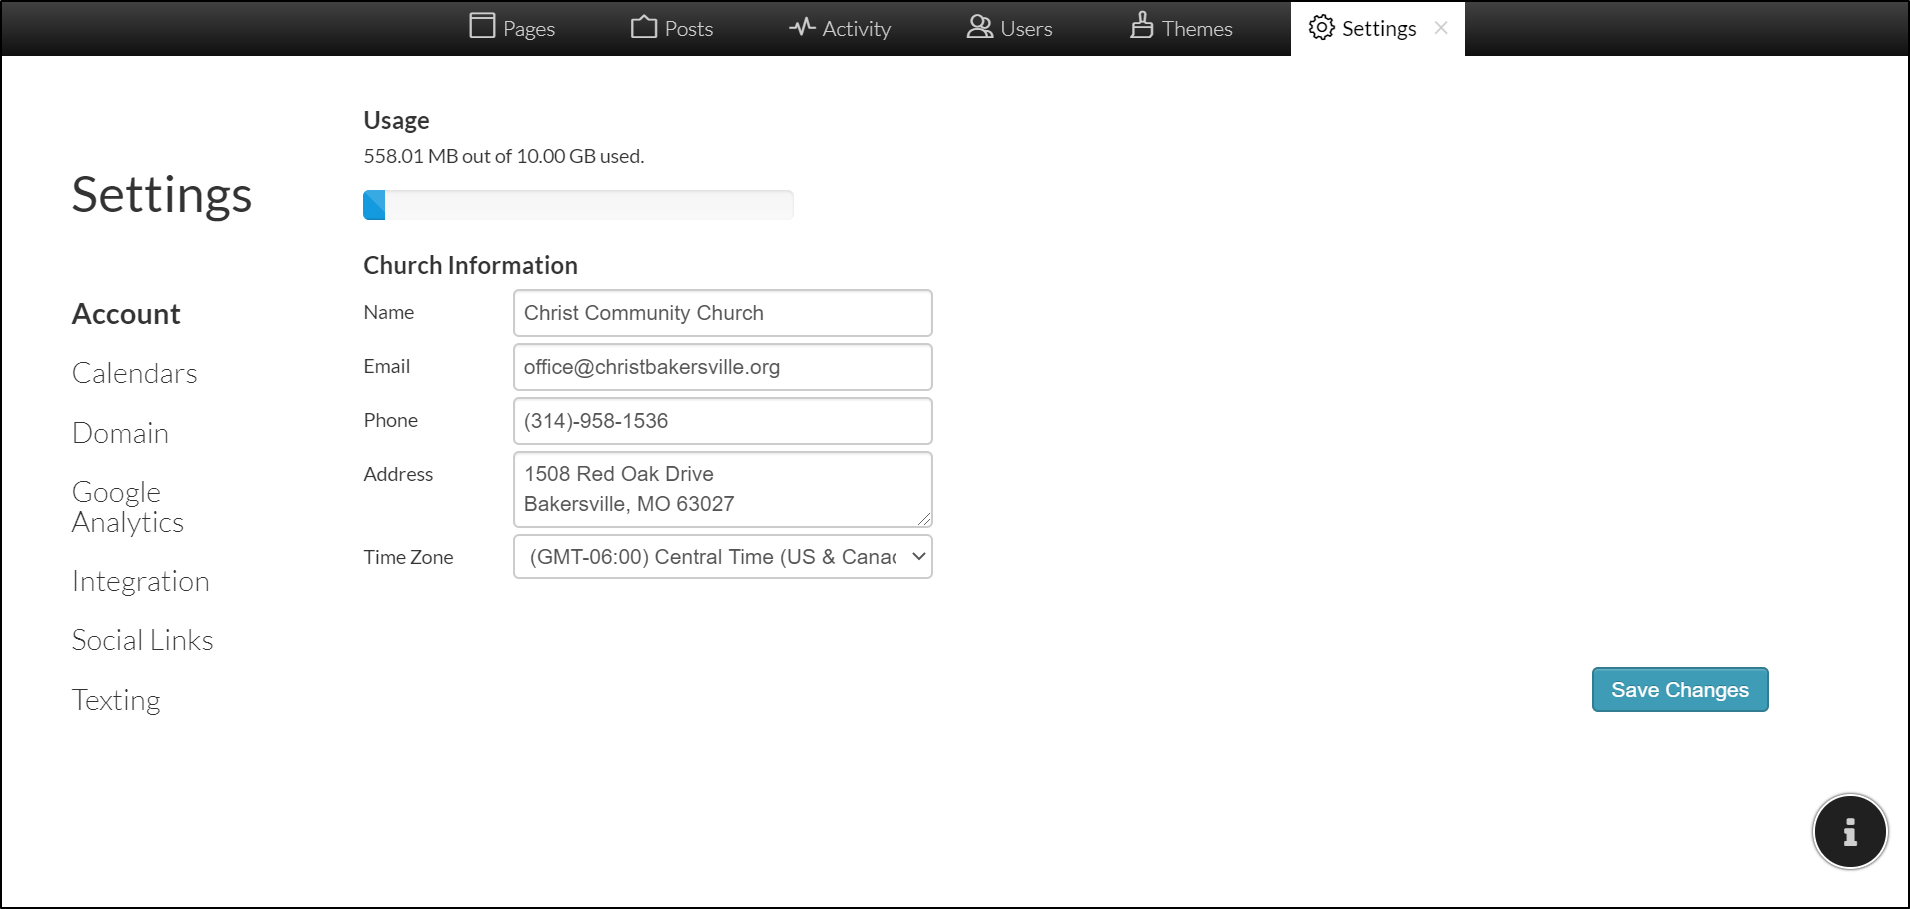The width and height of the screenshot is (1910, 909).
Task: Select Google Analytics in sidebar
Action: point(127,507)
